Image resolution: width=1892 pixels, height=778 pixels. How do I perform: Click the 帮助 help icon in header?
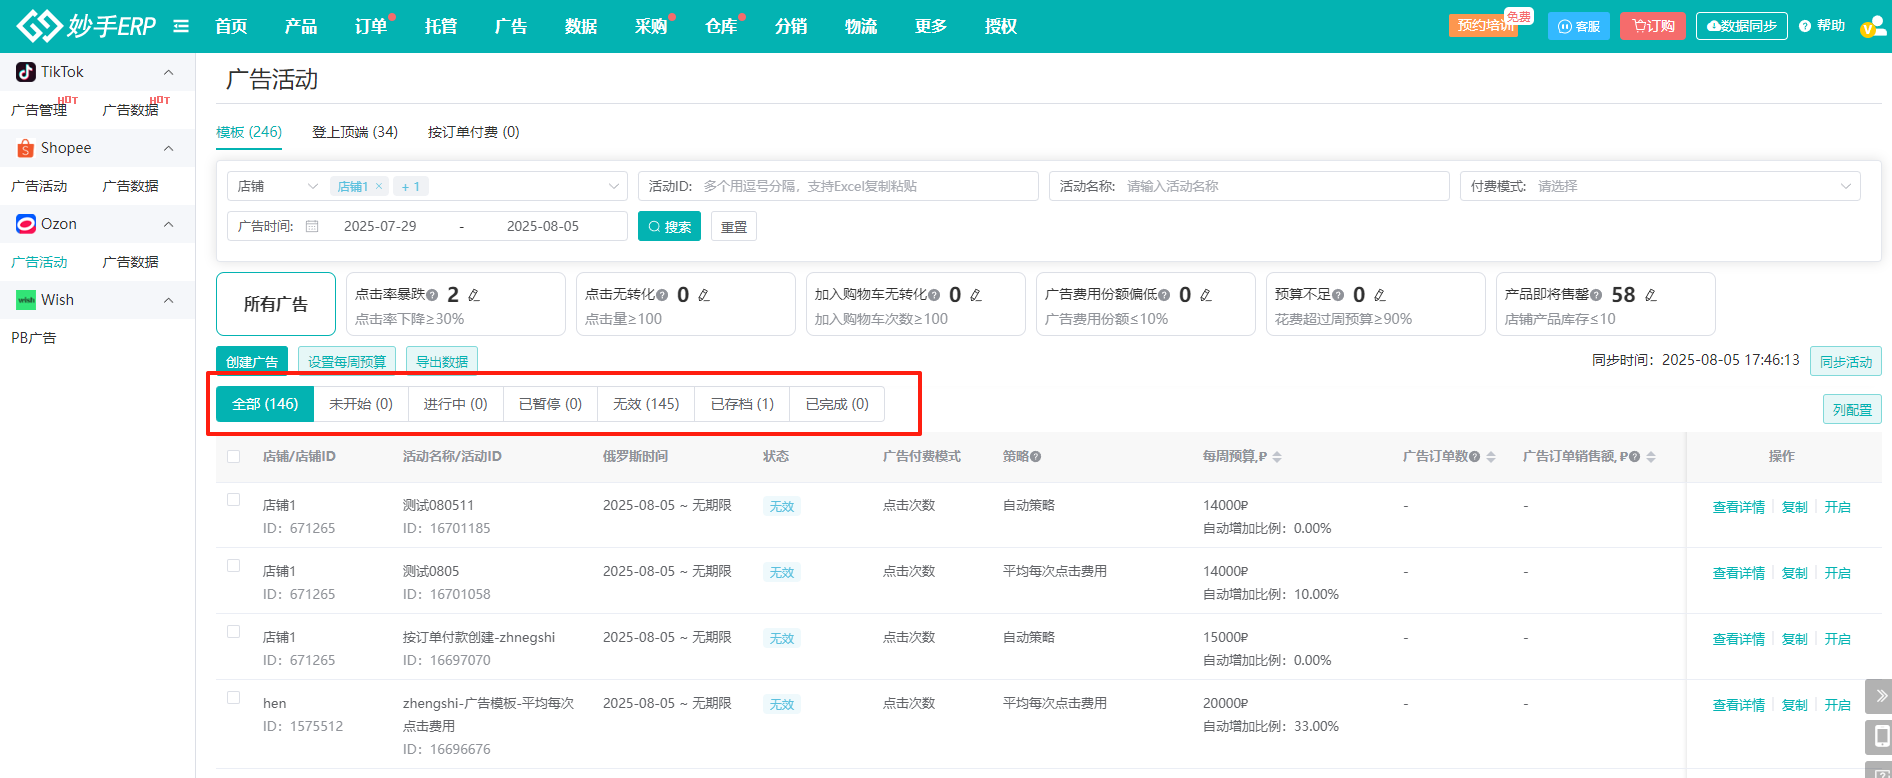click(1805, 26)
